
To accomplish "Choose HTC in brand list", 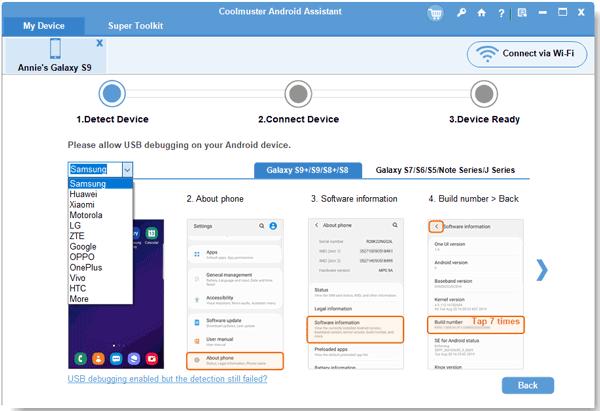I will (x=100, y=288).
